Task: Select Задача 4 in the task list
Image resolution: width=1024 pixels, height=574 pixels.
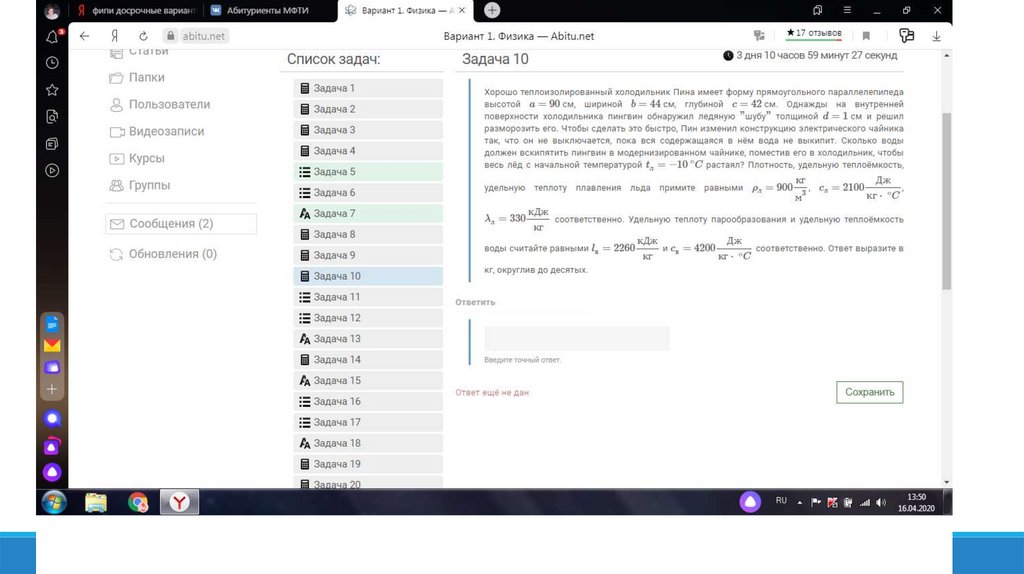Action: (368, 151)
